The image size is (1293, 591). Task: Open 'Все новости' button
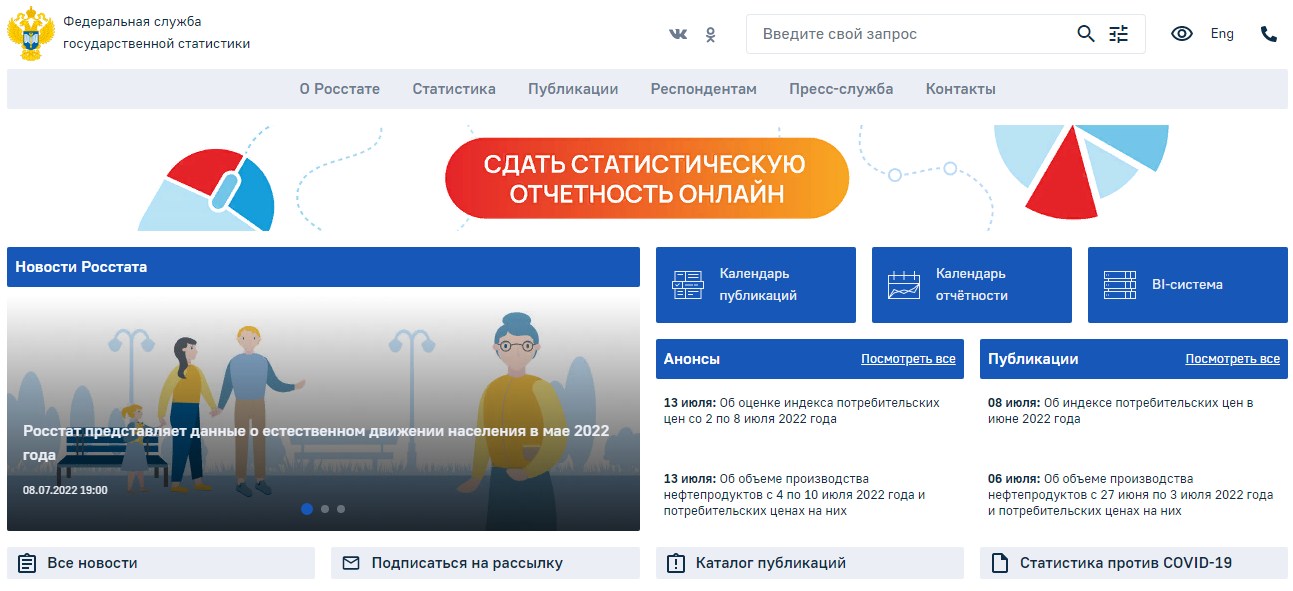pos(161,563)
